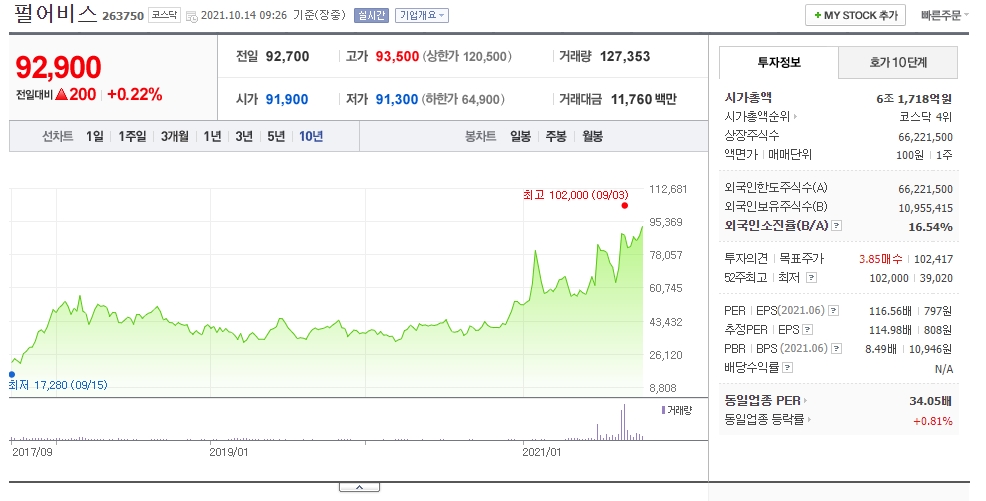The height and width of the screenshot is (501, 986).
Task: Expand the 빠른주문 dropdown
Action: click(944, 16)
